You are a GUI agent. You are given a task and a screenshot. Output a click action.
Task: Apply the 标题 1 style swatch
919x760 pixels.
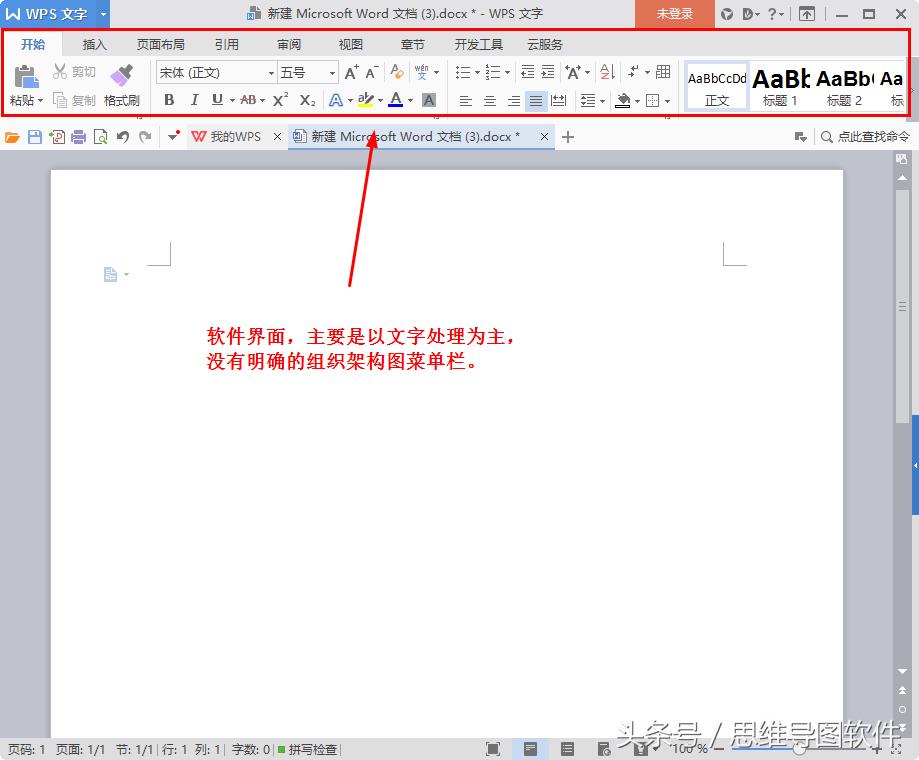tap(779, 85)
